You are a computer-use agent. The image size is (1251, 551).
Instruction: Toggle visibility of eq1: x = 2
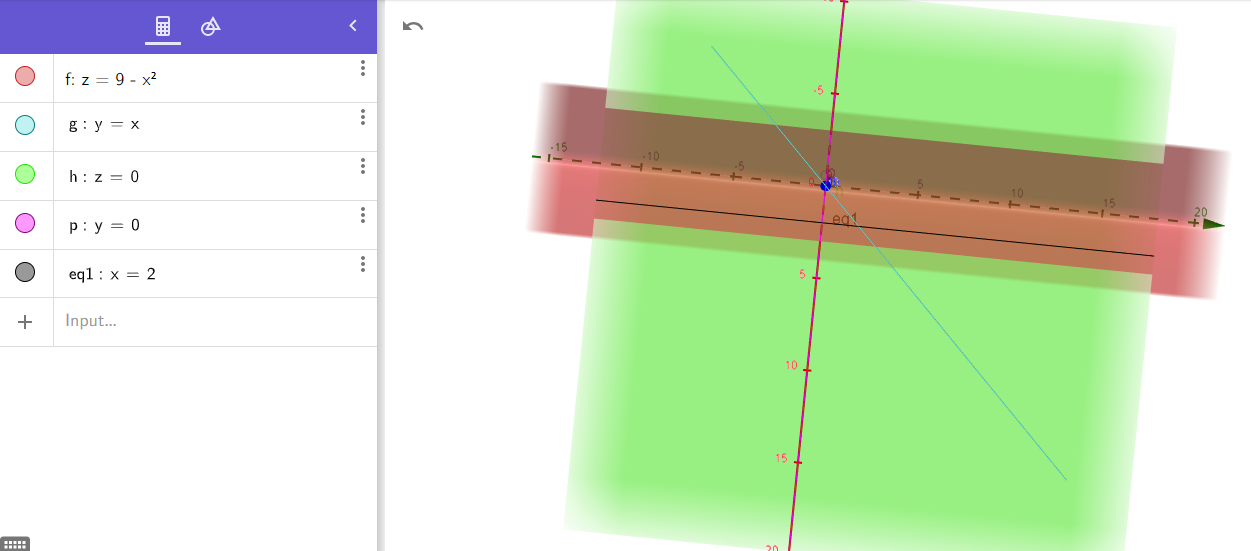tap(26, 272)
